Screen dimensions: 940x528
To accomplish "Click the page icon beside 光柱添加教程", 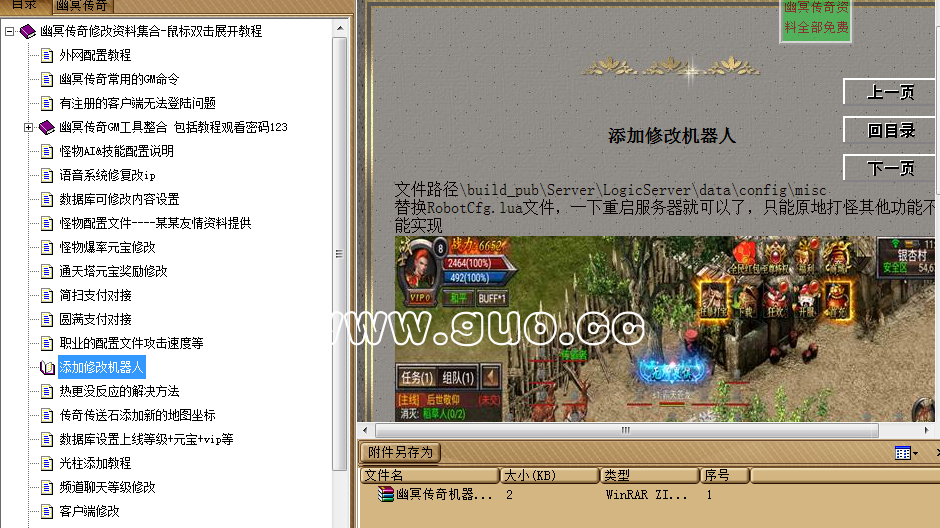I will click(x=47, y=463).
